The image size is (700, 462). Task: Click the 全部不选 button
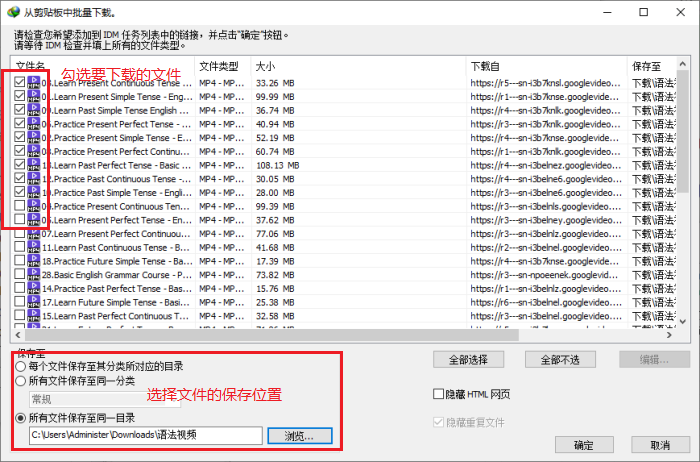(x=560, y=360)
